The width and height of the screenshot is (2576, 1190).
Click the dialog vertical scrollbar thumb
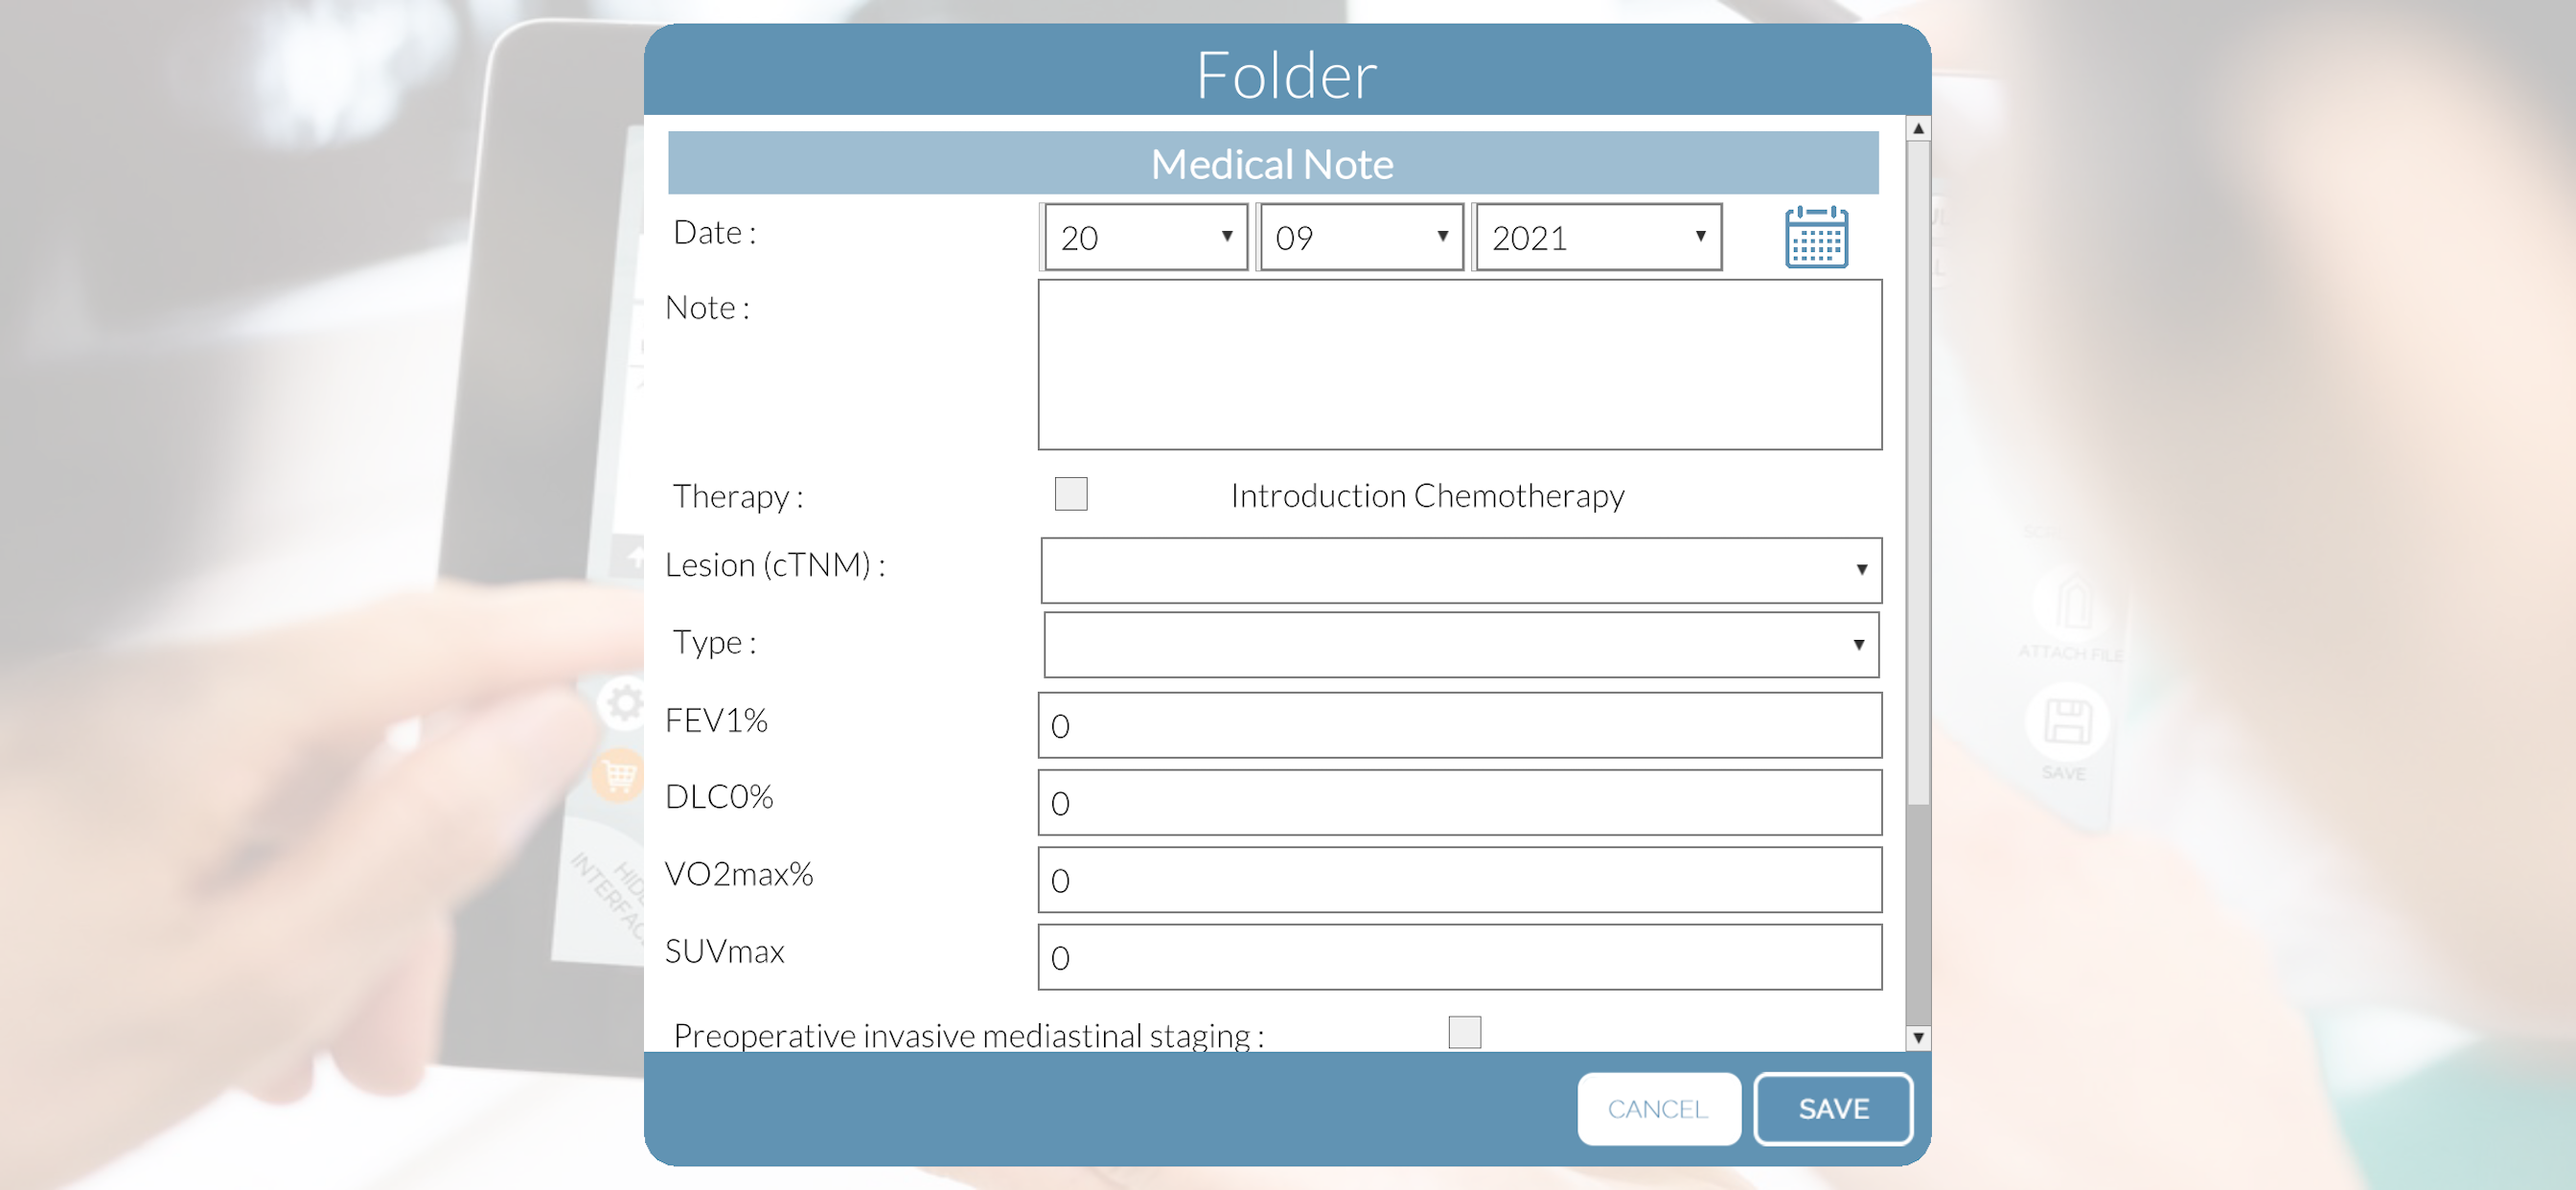[x=1918, y=472]
